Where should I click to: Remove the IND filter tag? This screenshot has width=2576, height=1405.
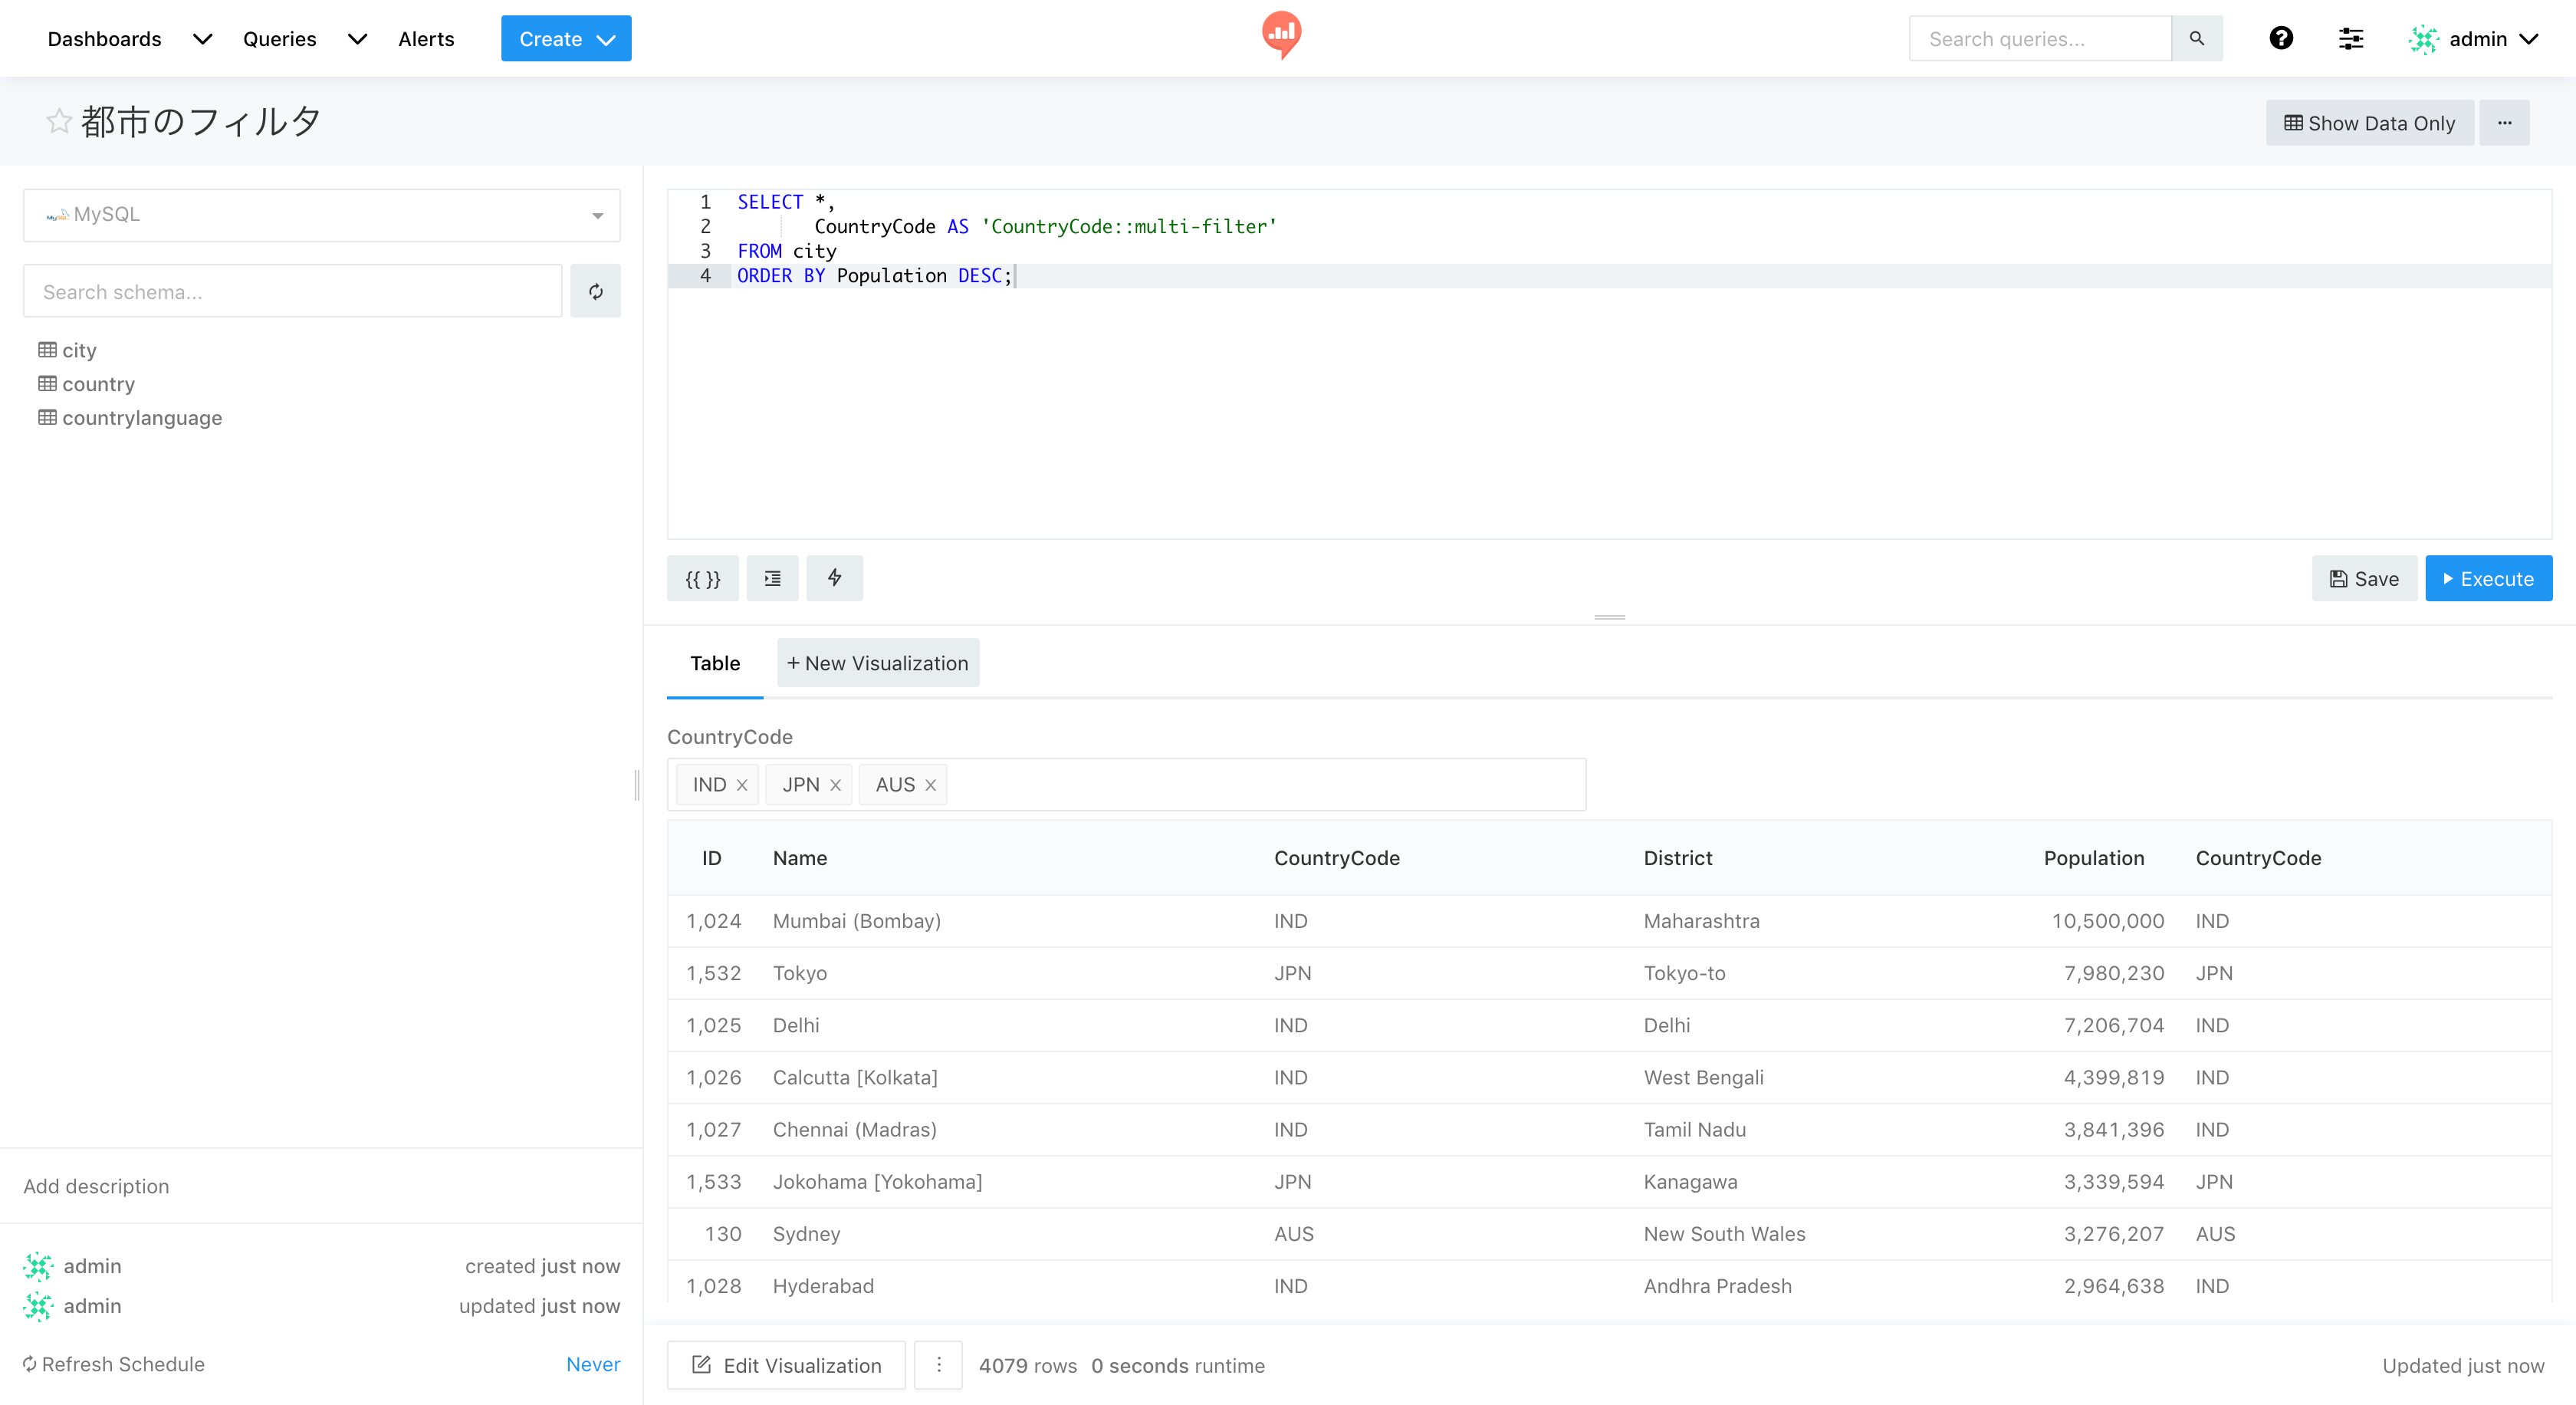pos(742,785)
